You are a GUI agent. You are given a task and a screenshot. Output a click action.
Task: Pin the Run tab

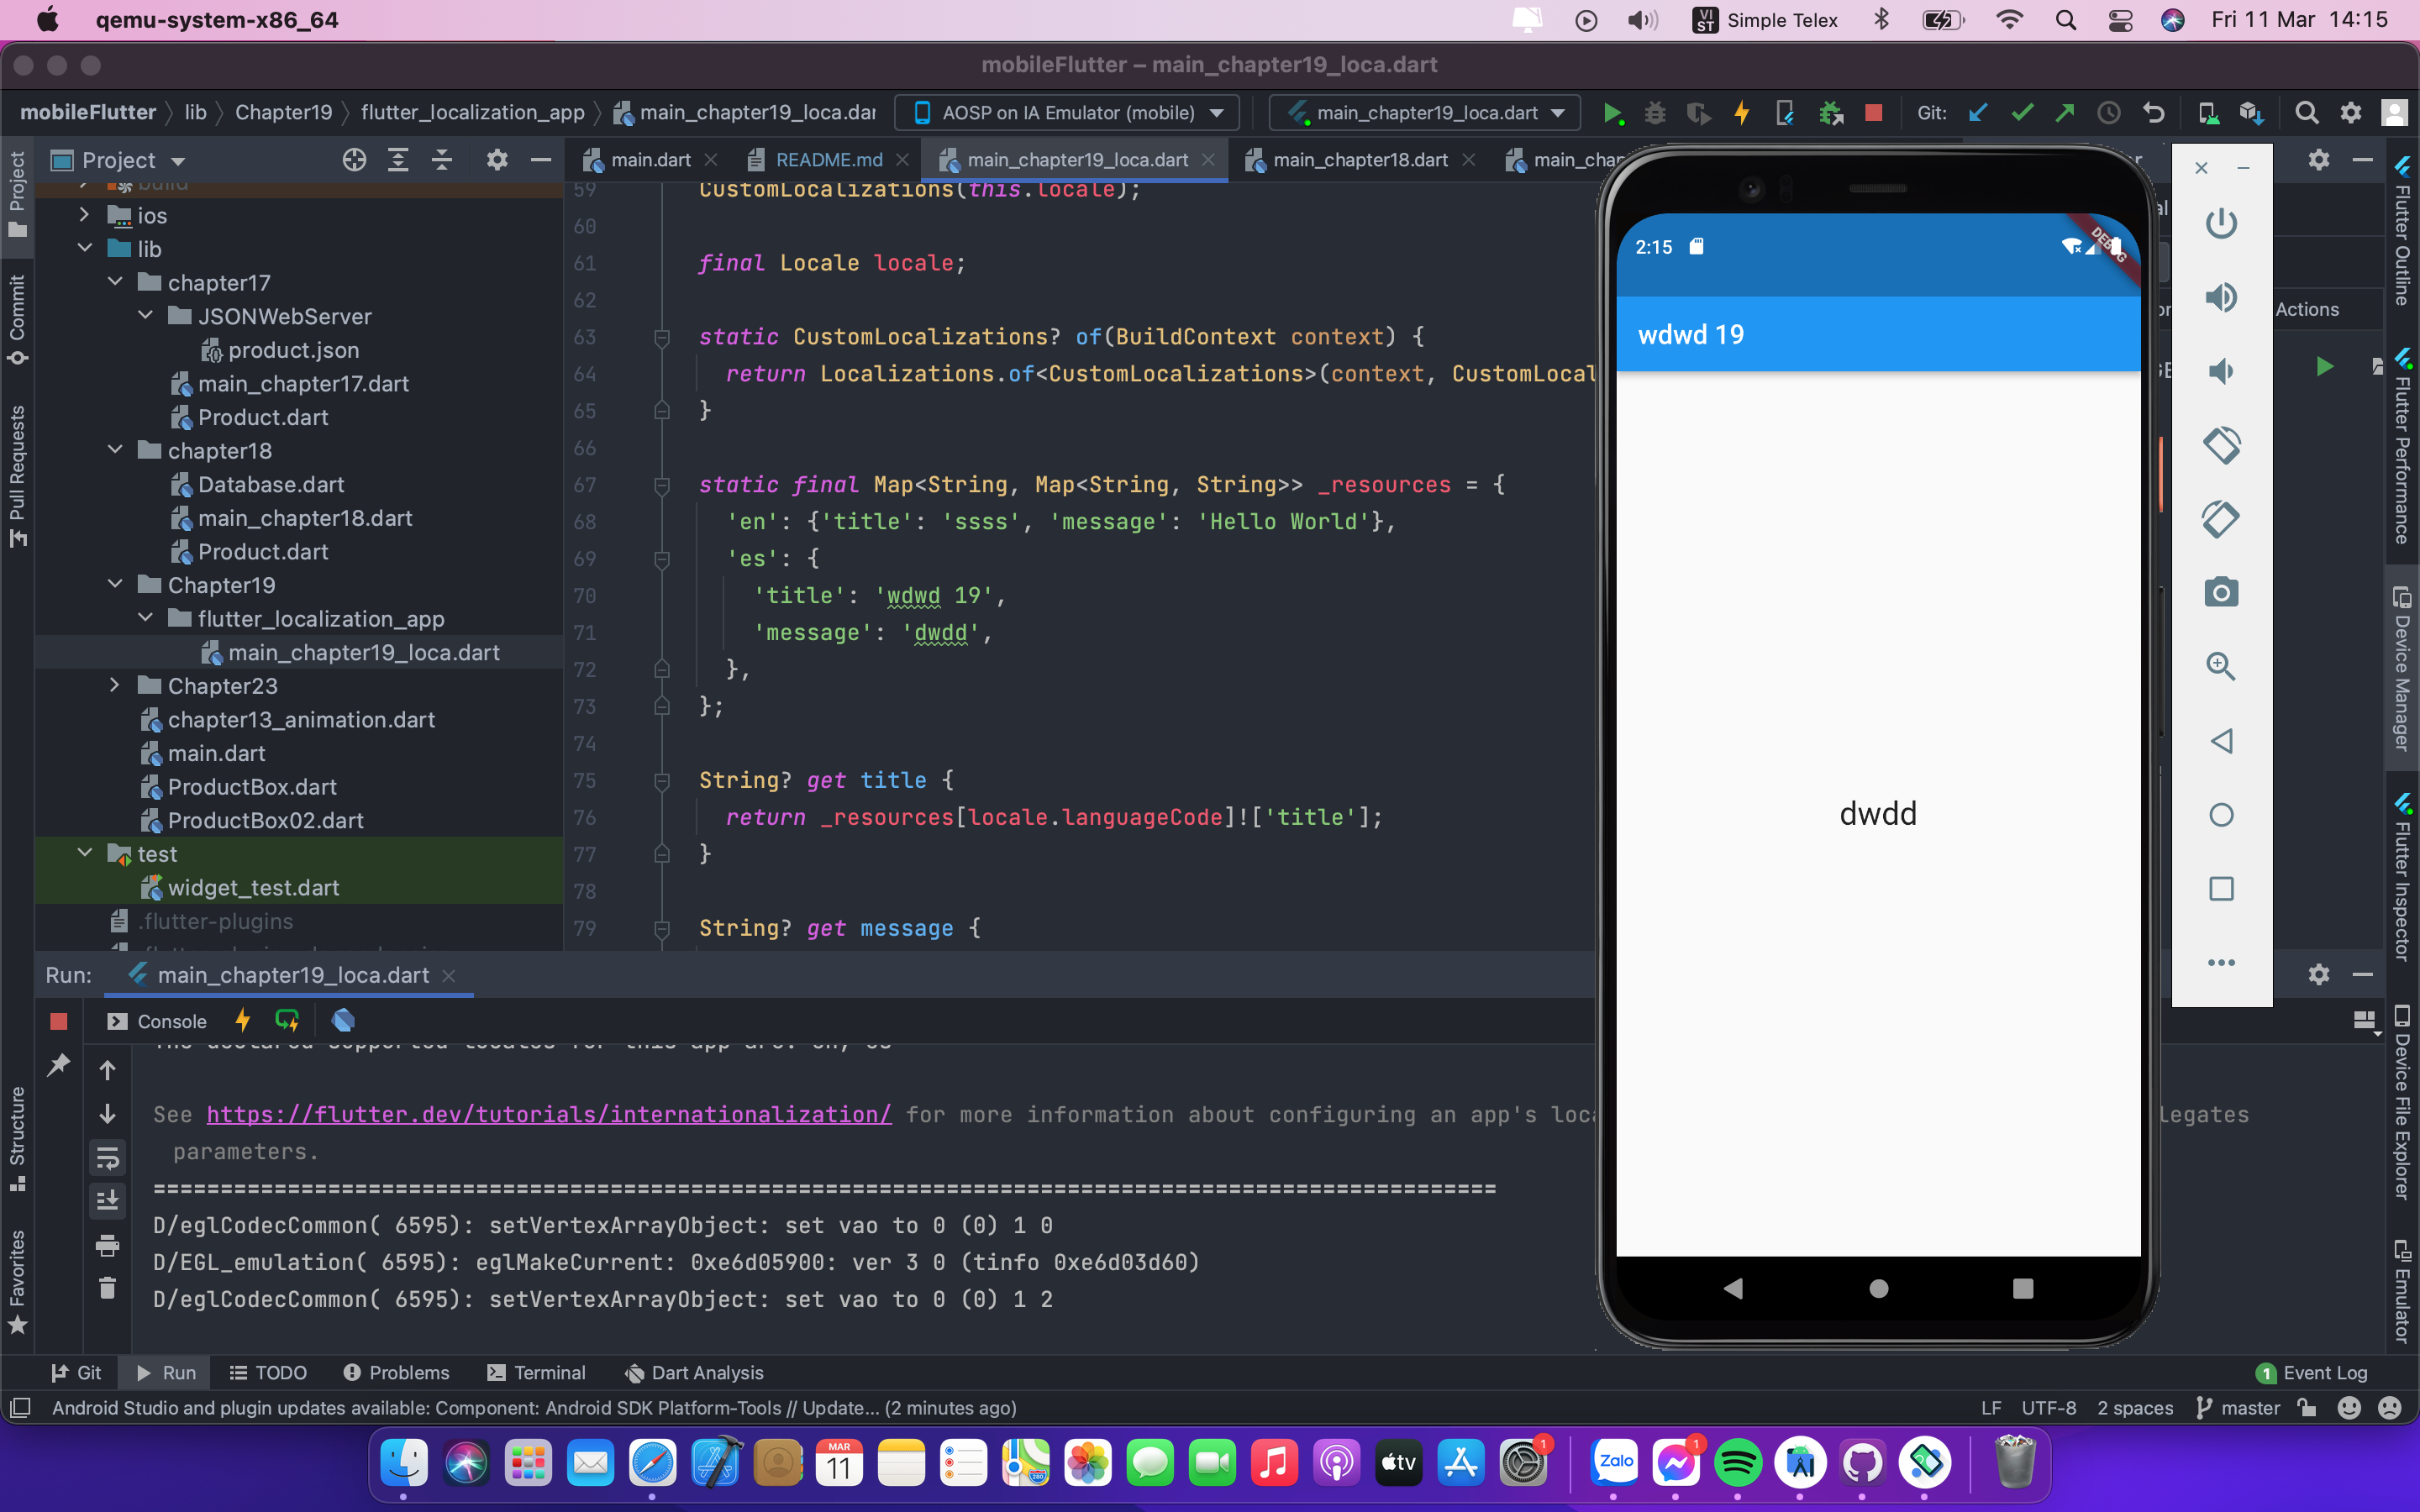[x=59, y=1065]
